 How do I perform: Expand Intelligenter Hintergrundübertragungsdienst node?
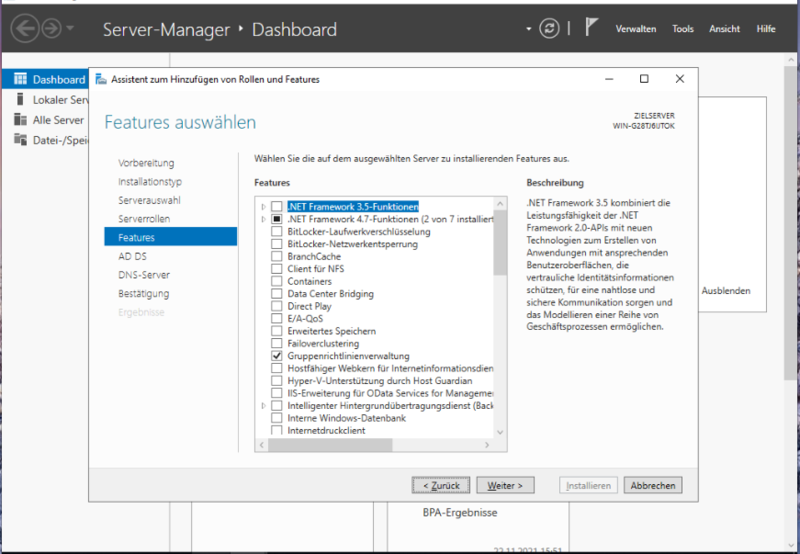(264, 406)
